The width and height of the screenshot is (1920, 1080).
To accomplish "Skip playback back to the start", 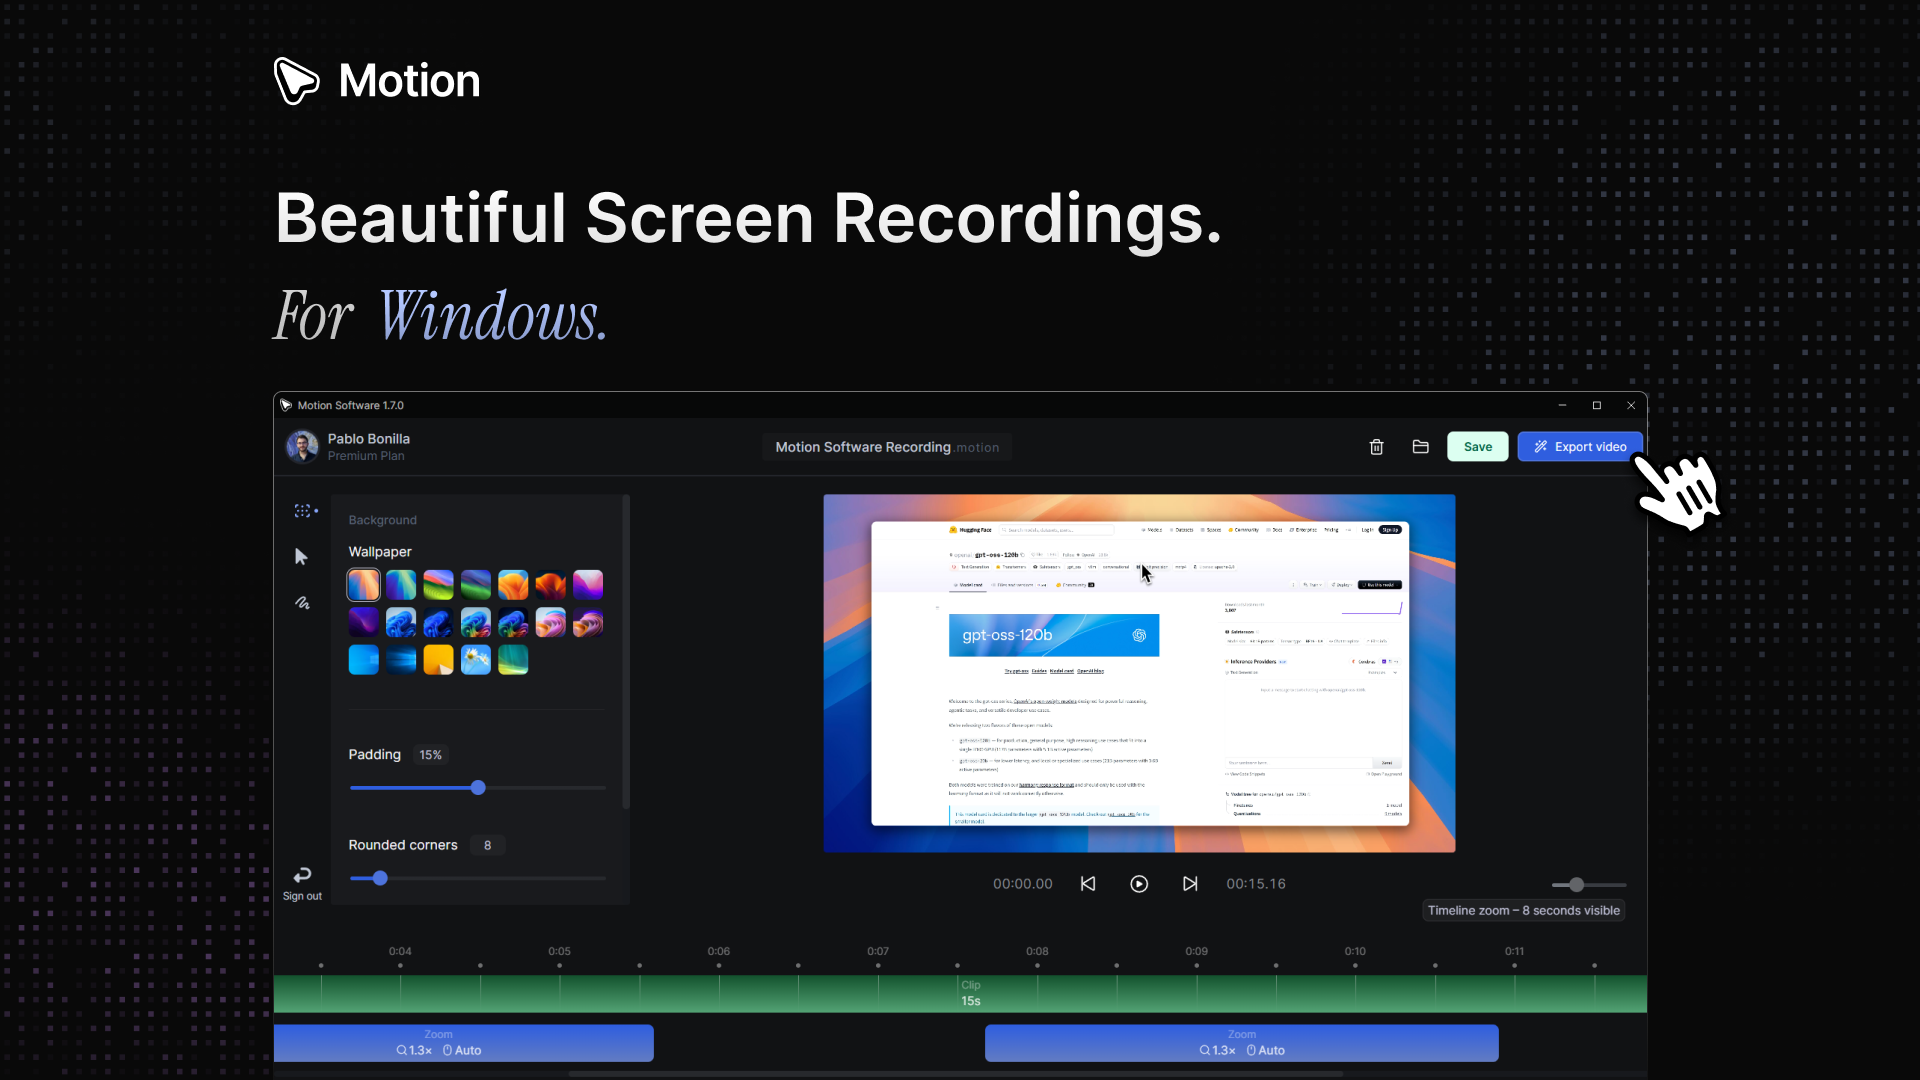I will pos(1088,884).
